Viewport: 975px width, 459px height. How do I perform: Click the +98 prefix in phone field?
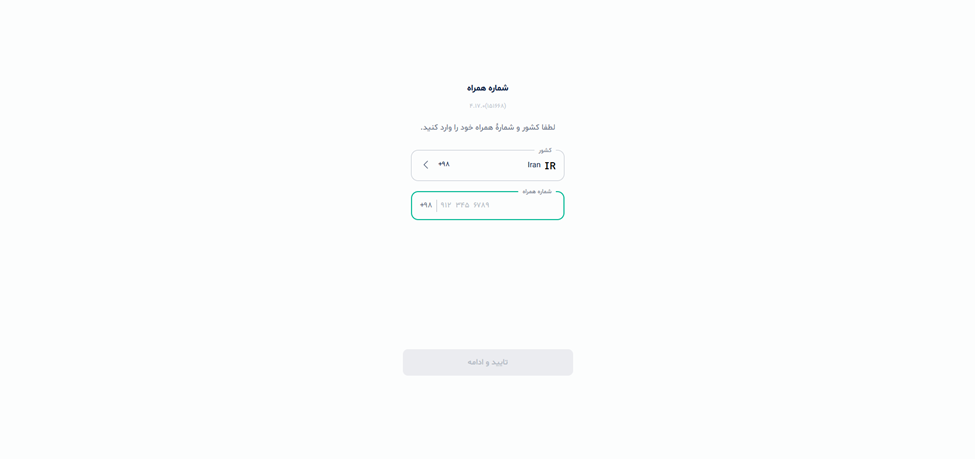pyautogui.click(x=426, y=206)
